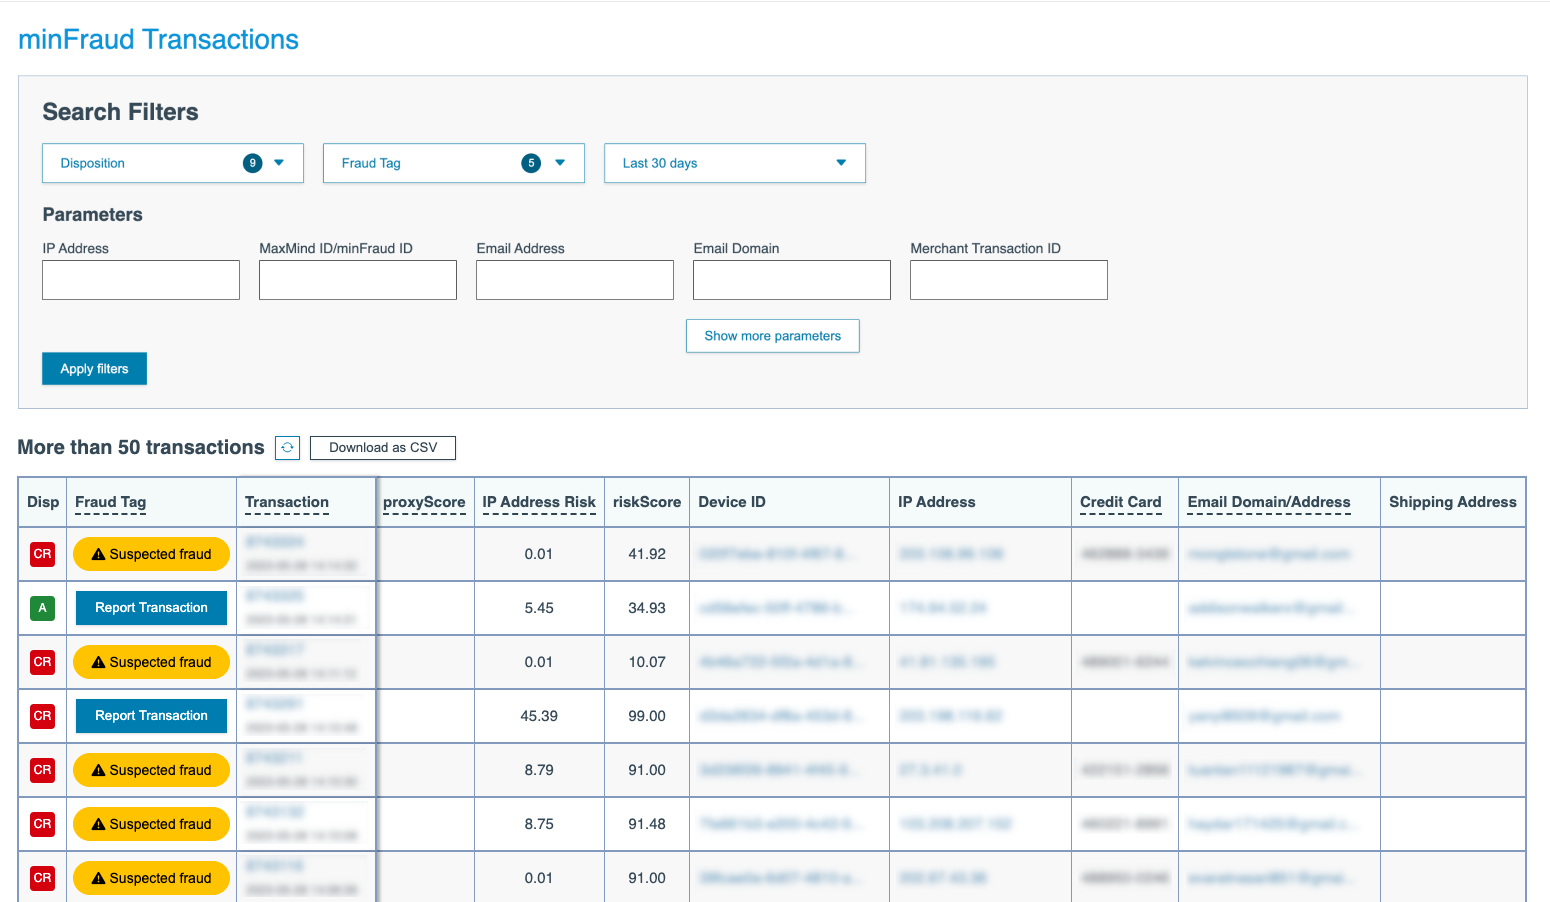This screenshot has width=1550, height=902.
Task: Click Download as CSV button
Action: tap(383, 448)
